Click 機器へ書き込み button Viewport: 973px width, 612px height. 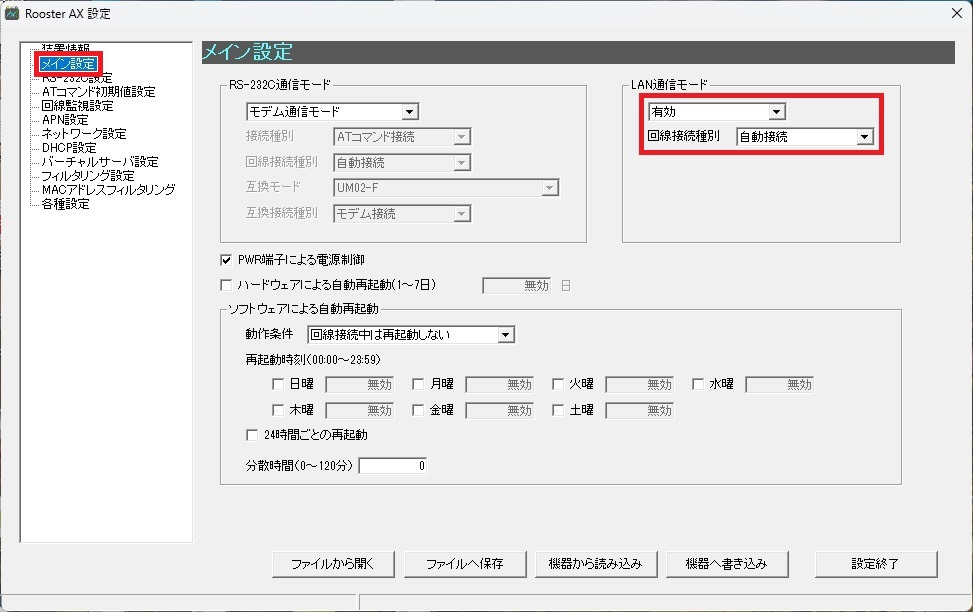pos(727,564)
